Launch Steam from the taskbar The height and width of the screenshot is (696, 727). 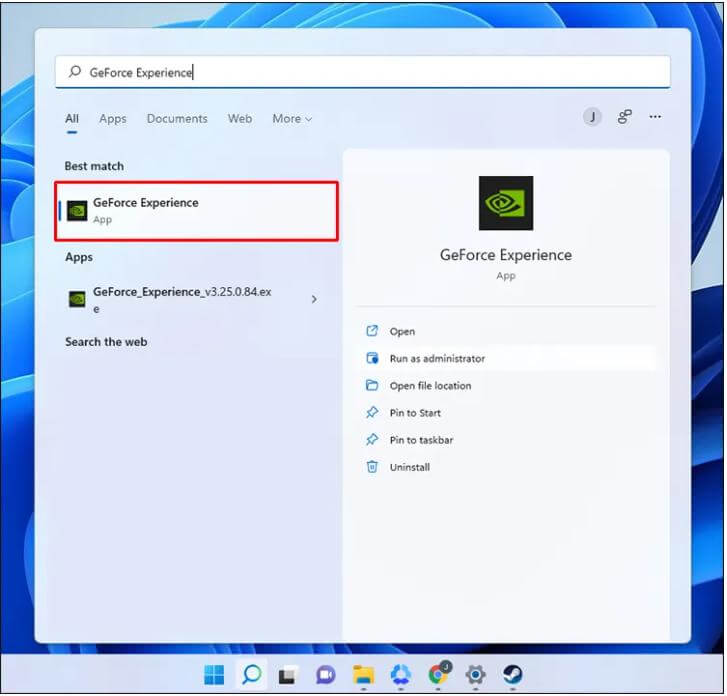(513, 675)
